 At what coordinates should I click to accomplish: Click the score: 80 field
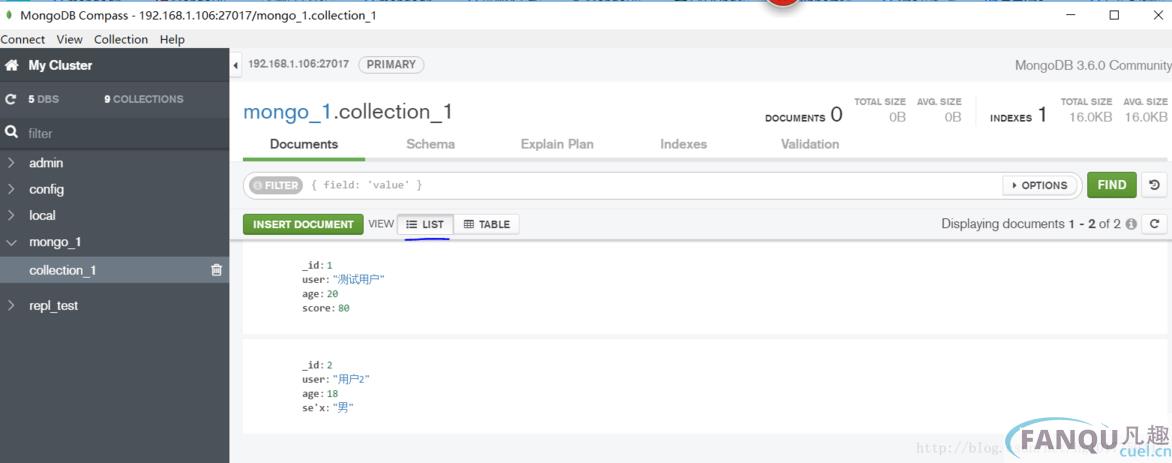(326, 308)
